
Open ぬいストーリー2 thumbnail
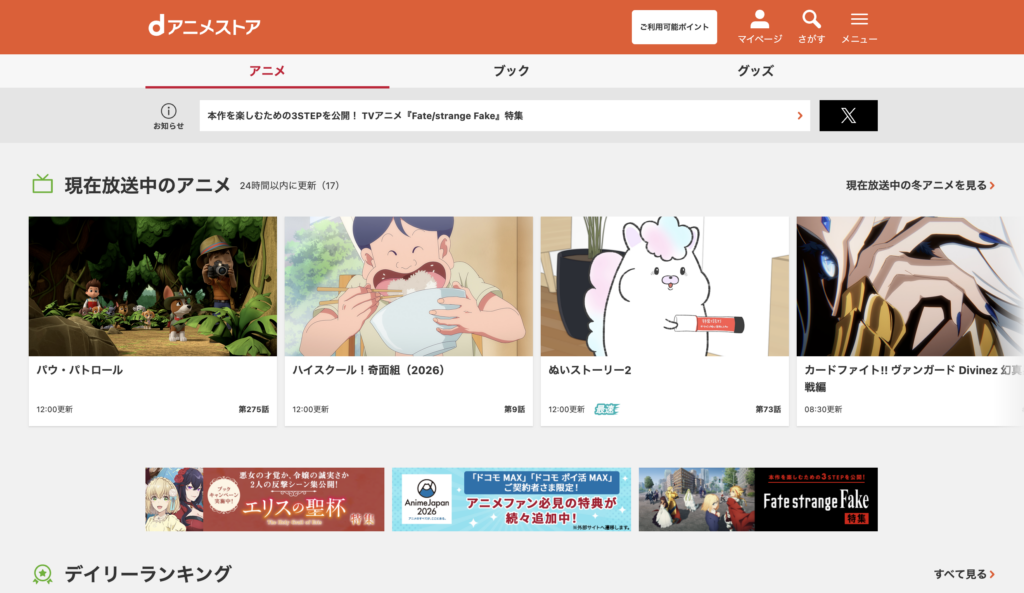(x=664, y=286)
